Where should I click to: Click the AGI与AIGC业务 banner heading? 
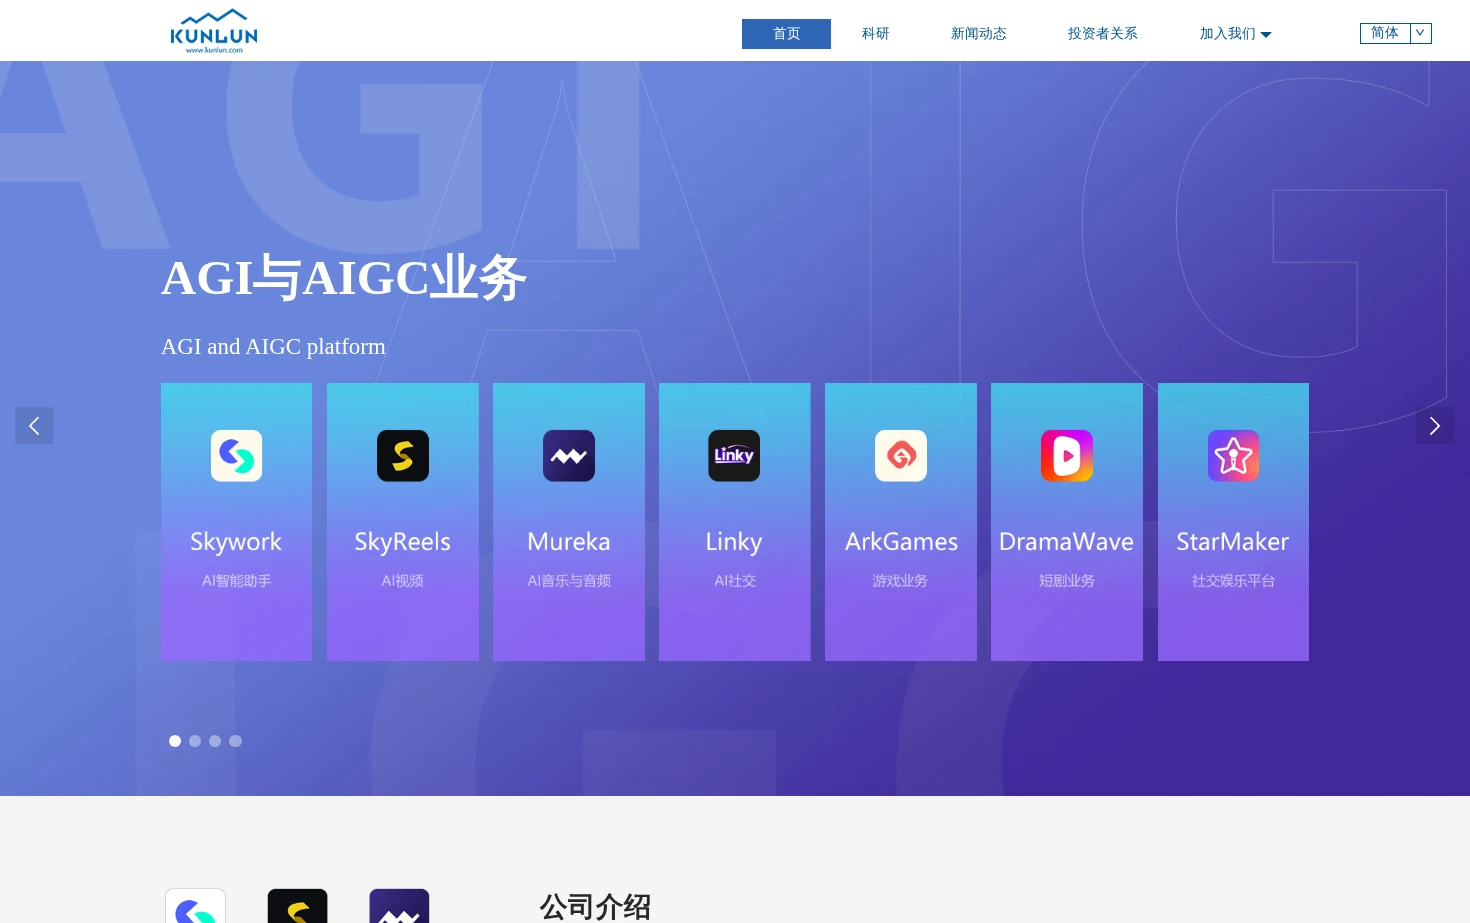344,278
